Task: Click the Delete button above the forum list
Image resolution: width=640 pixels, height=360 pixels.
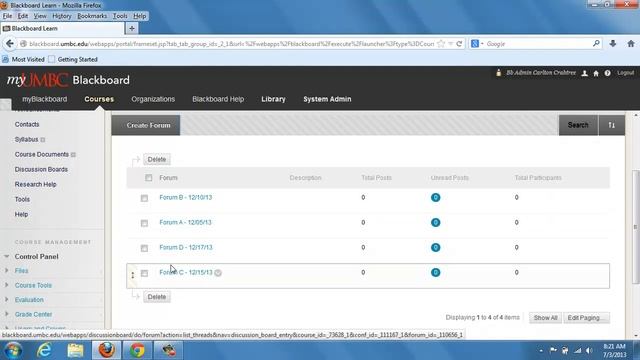Action: click(x=157, y=159)
